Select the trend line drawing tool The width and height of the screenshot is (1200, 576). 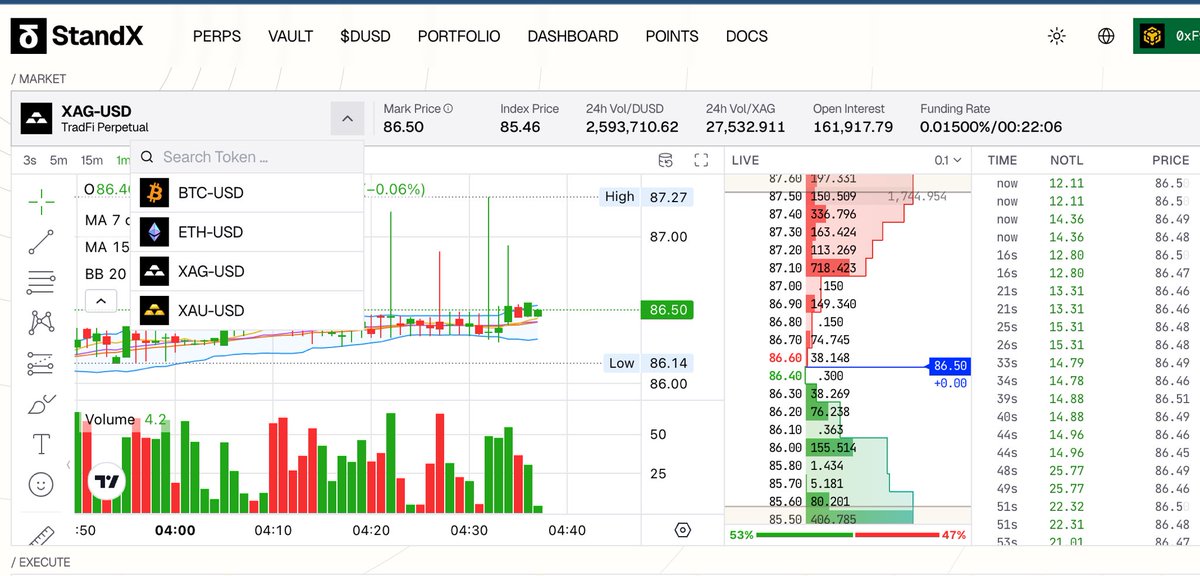[x=41, y=241]
